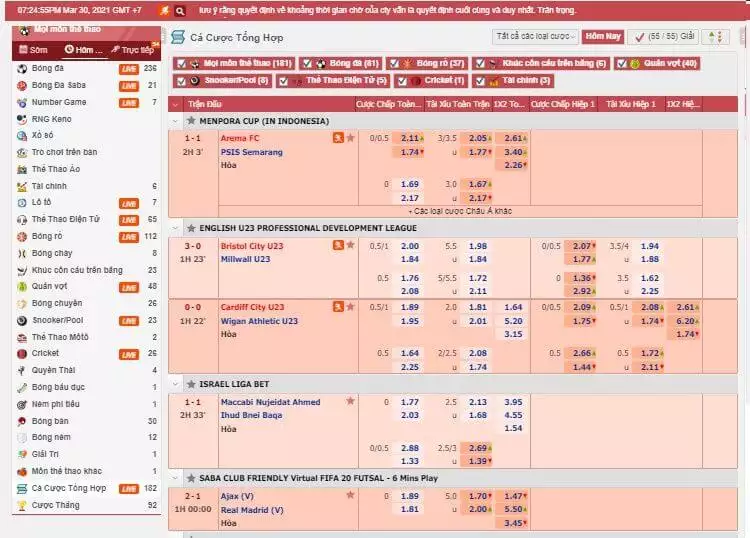750x538 pixels.
Task: Collapse all matches via Trận Đấu header chevron
Action: [176, 104]
